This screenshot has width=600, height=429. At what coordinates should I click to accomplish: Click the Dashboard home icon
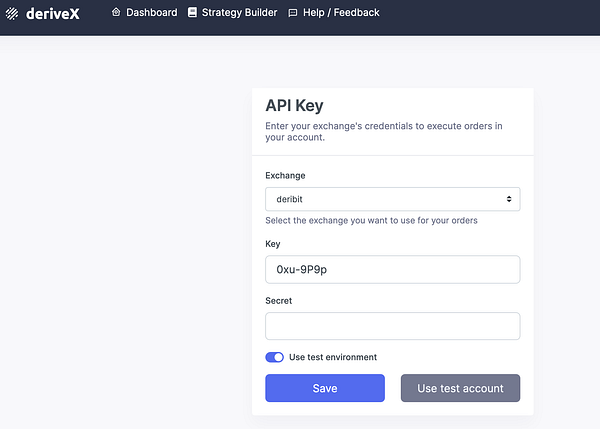[116, 13]
